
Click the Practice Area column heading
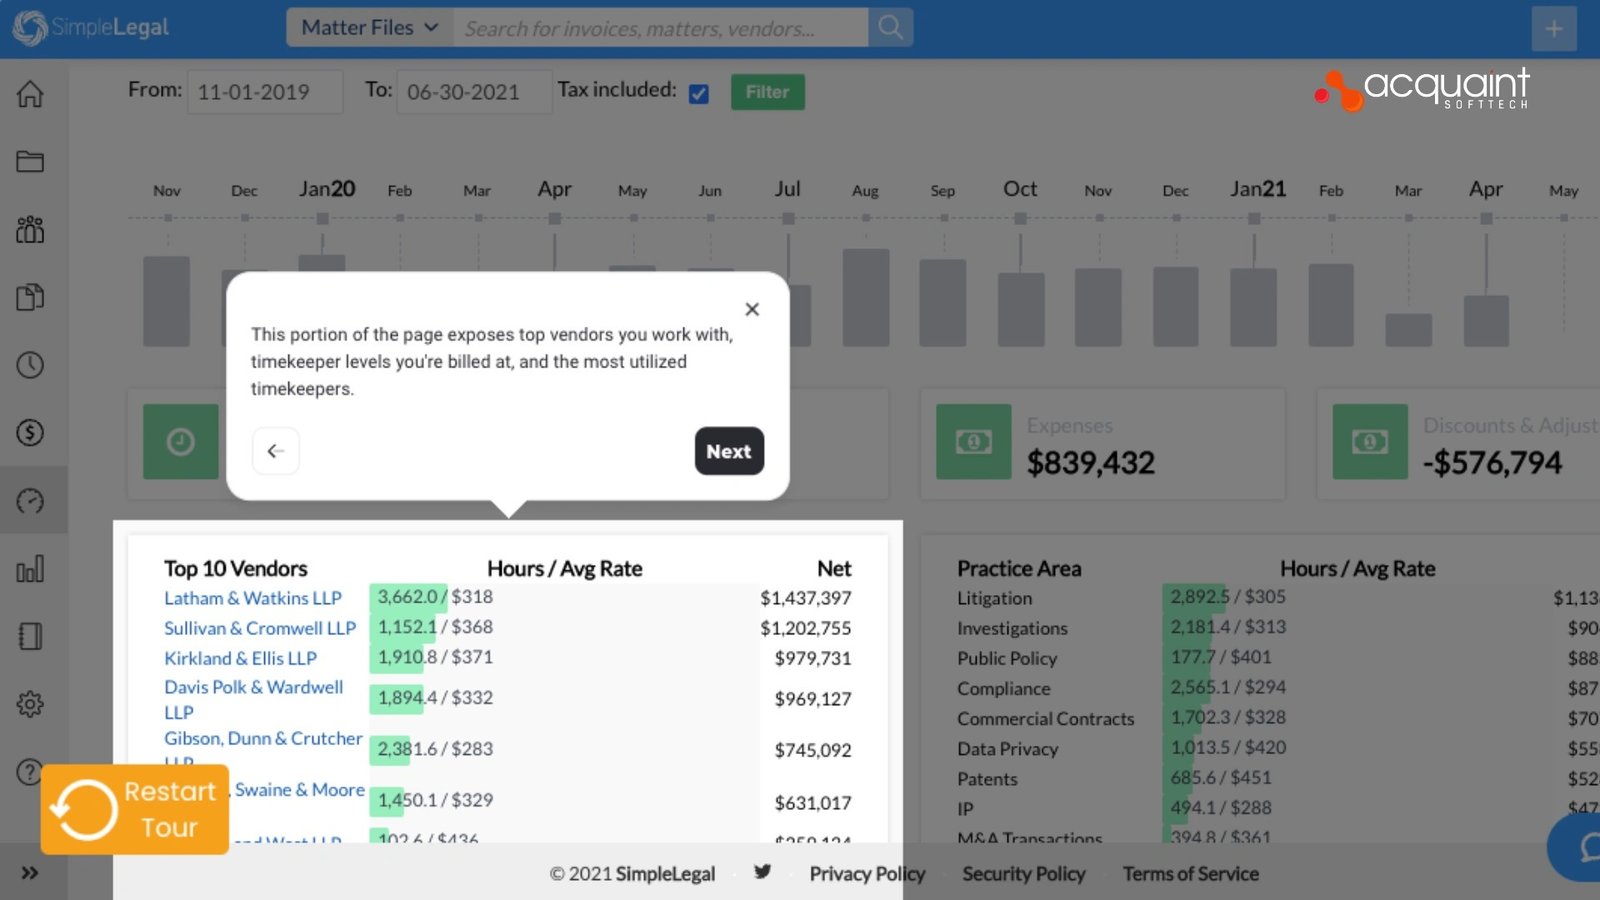tap(1019, 569)
